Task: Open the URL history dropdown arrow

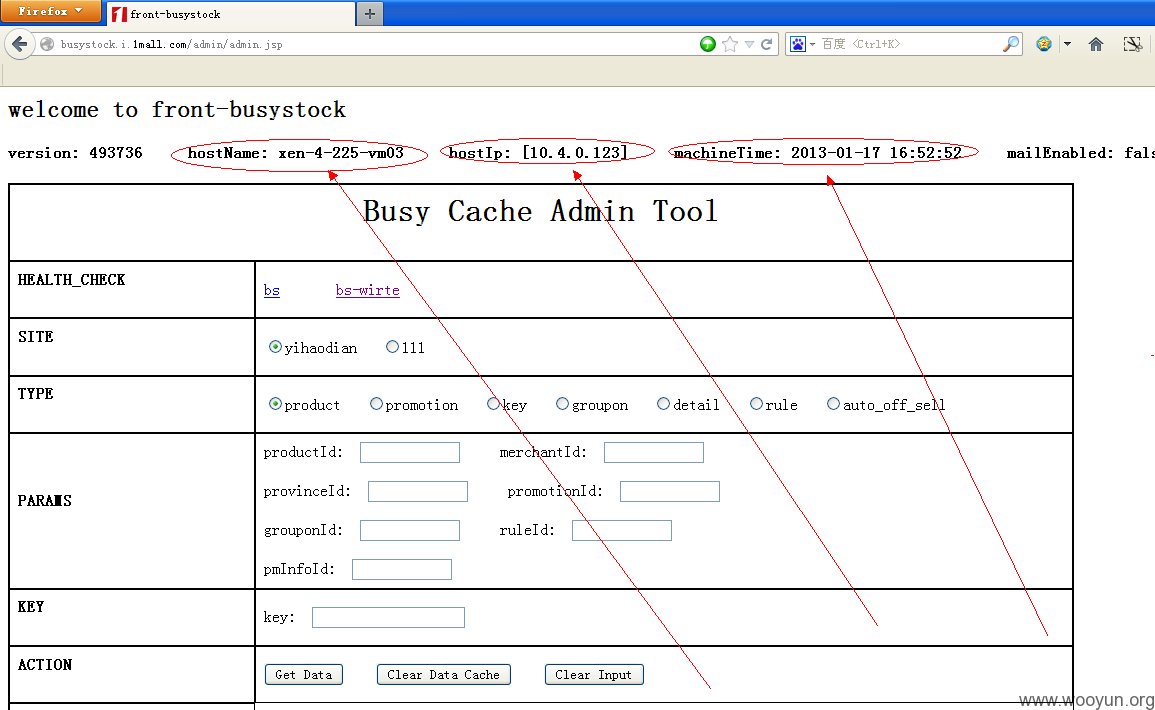Action: (749, 44)
